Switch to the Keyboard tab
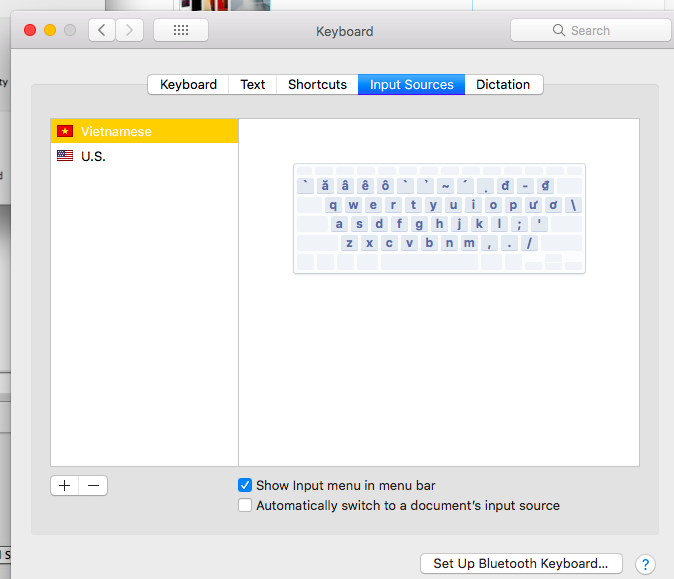The width and height of the screenshot is (674, 579). [x=188, y=84]
